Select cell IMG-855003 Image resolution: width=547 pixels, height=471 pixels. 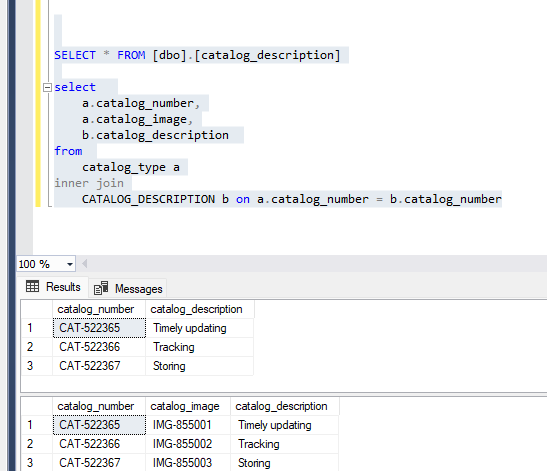[188, 463]
